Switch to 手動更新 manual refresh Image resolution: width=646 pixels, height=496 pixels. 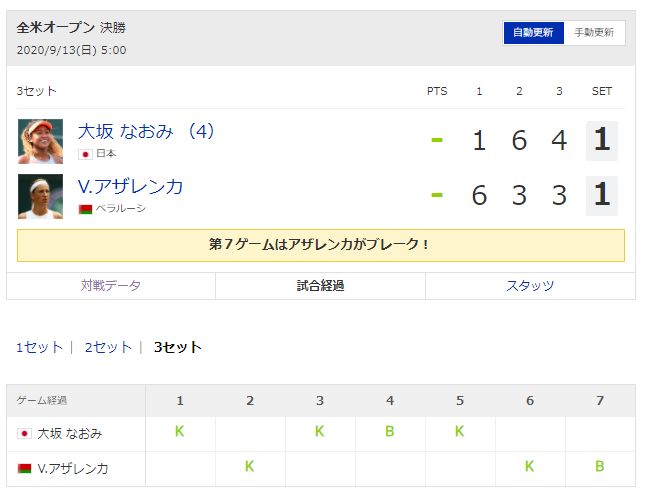pyautogui.click(x=594, y=33)
